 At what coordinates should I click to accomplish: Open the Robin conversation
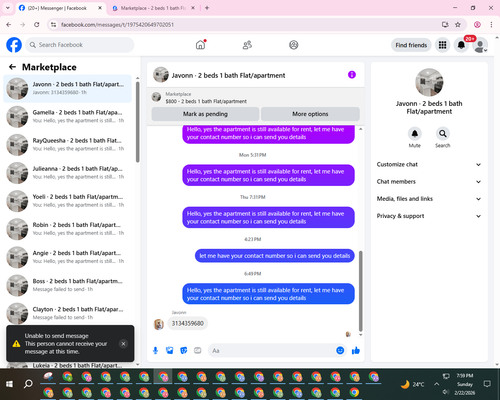pos(68,229)
